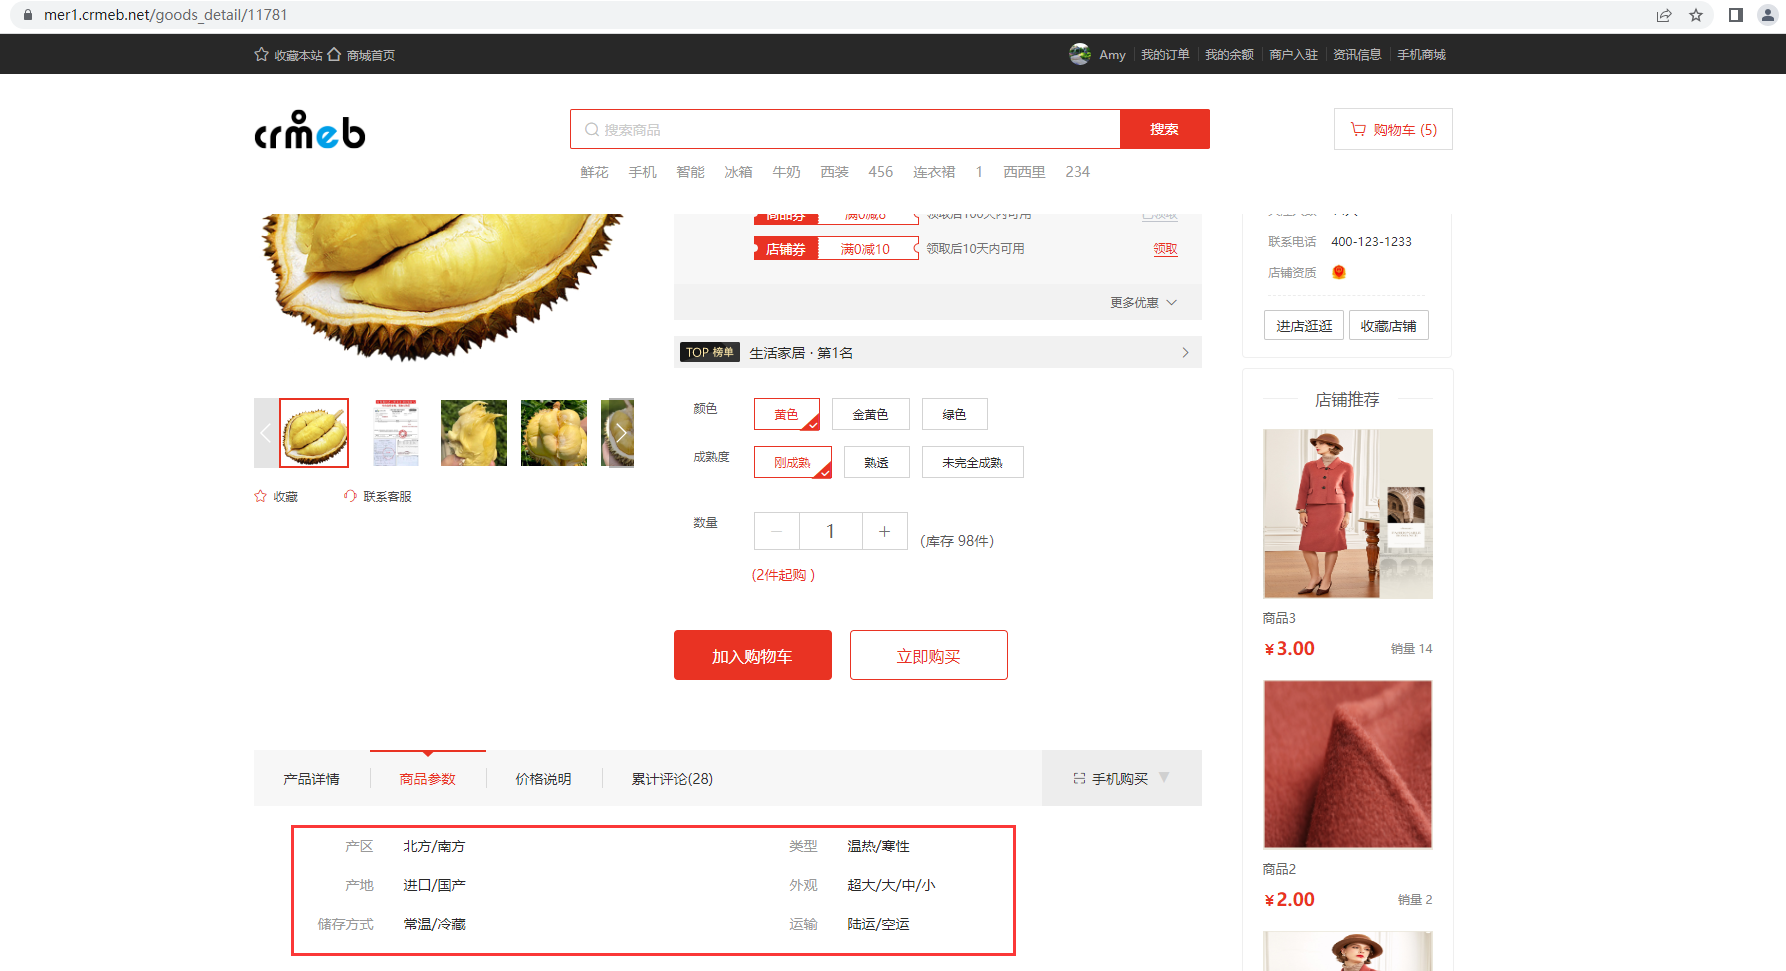Open the 手机购买 dropdown
This screenshot has height=971, width=1786.
1121,778
